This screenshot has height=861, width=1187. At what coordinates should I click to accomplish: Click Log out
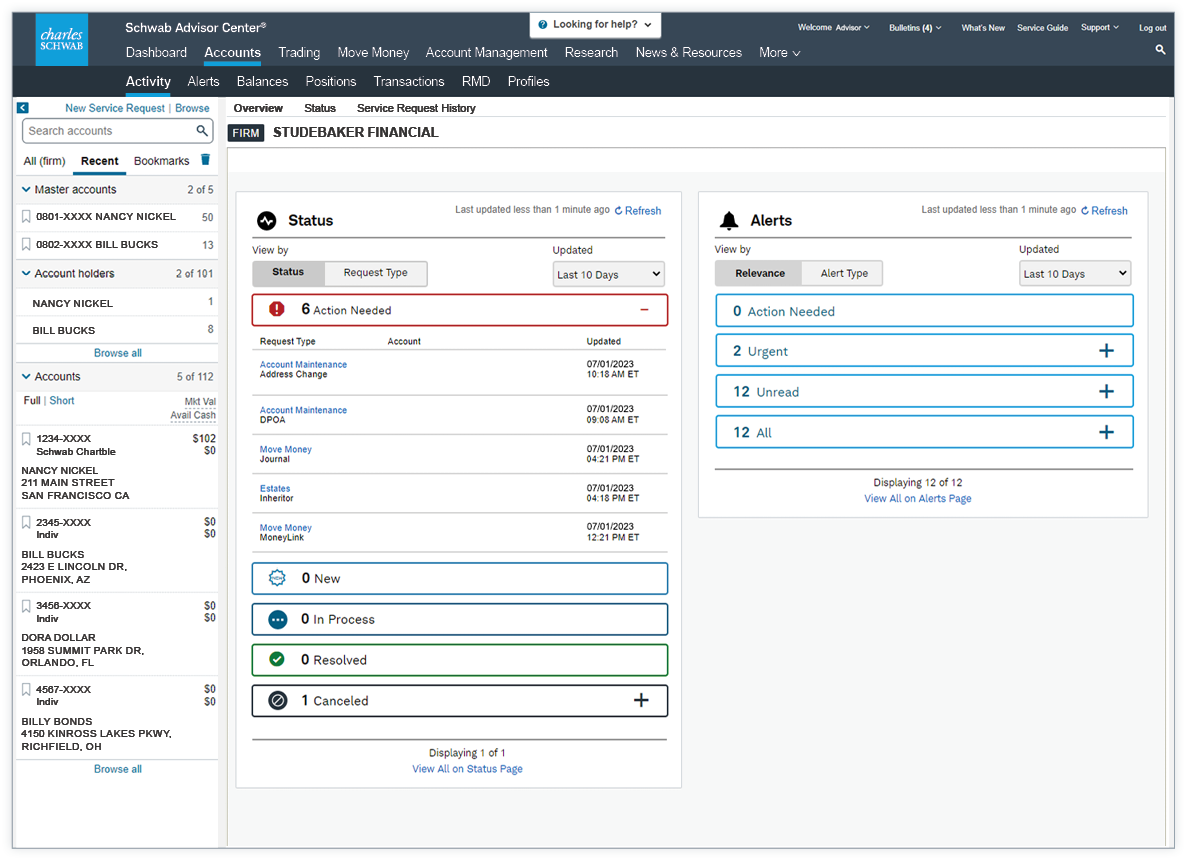pyautogui.click(x=1152, y=28)
